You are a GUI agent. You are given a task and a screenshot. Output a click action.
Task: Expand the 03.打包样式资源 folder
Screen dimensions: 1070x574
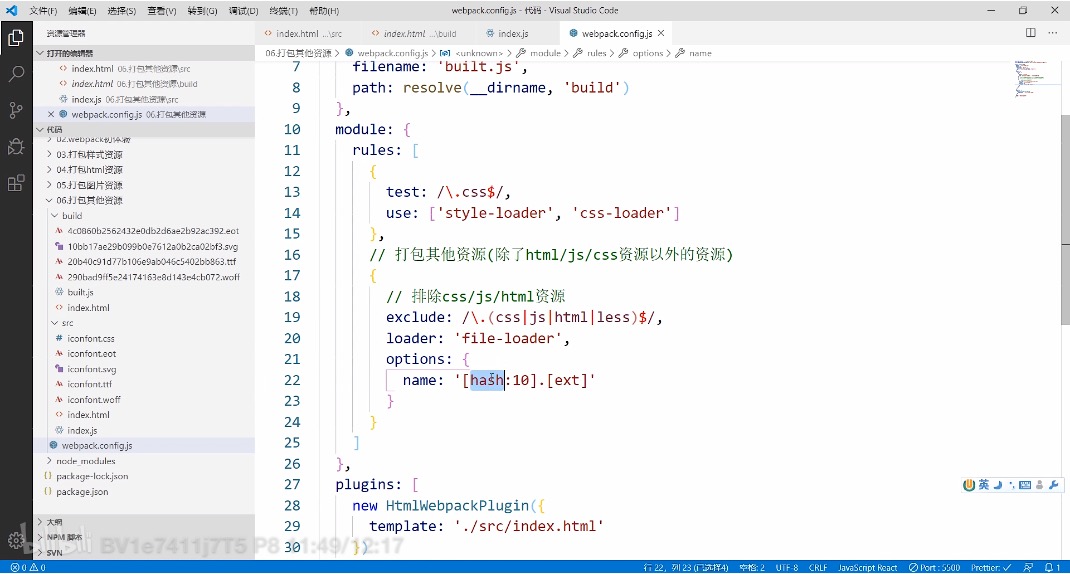pyautogui.click(x=89, y=154)
